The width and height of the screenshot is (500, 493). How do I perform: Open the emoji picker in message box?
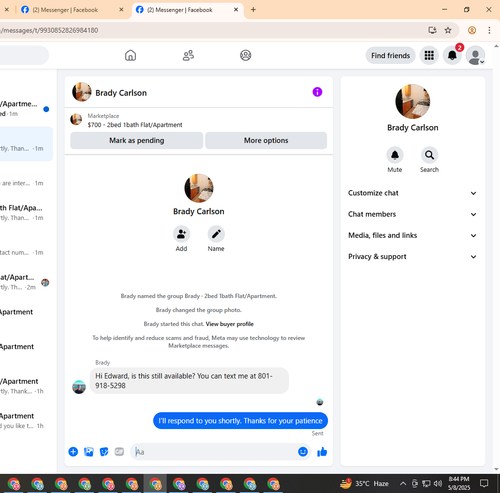tap(303, 452)
